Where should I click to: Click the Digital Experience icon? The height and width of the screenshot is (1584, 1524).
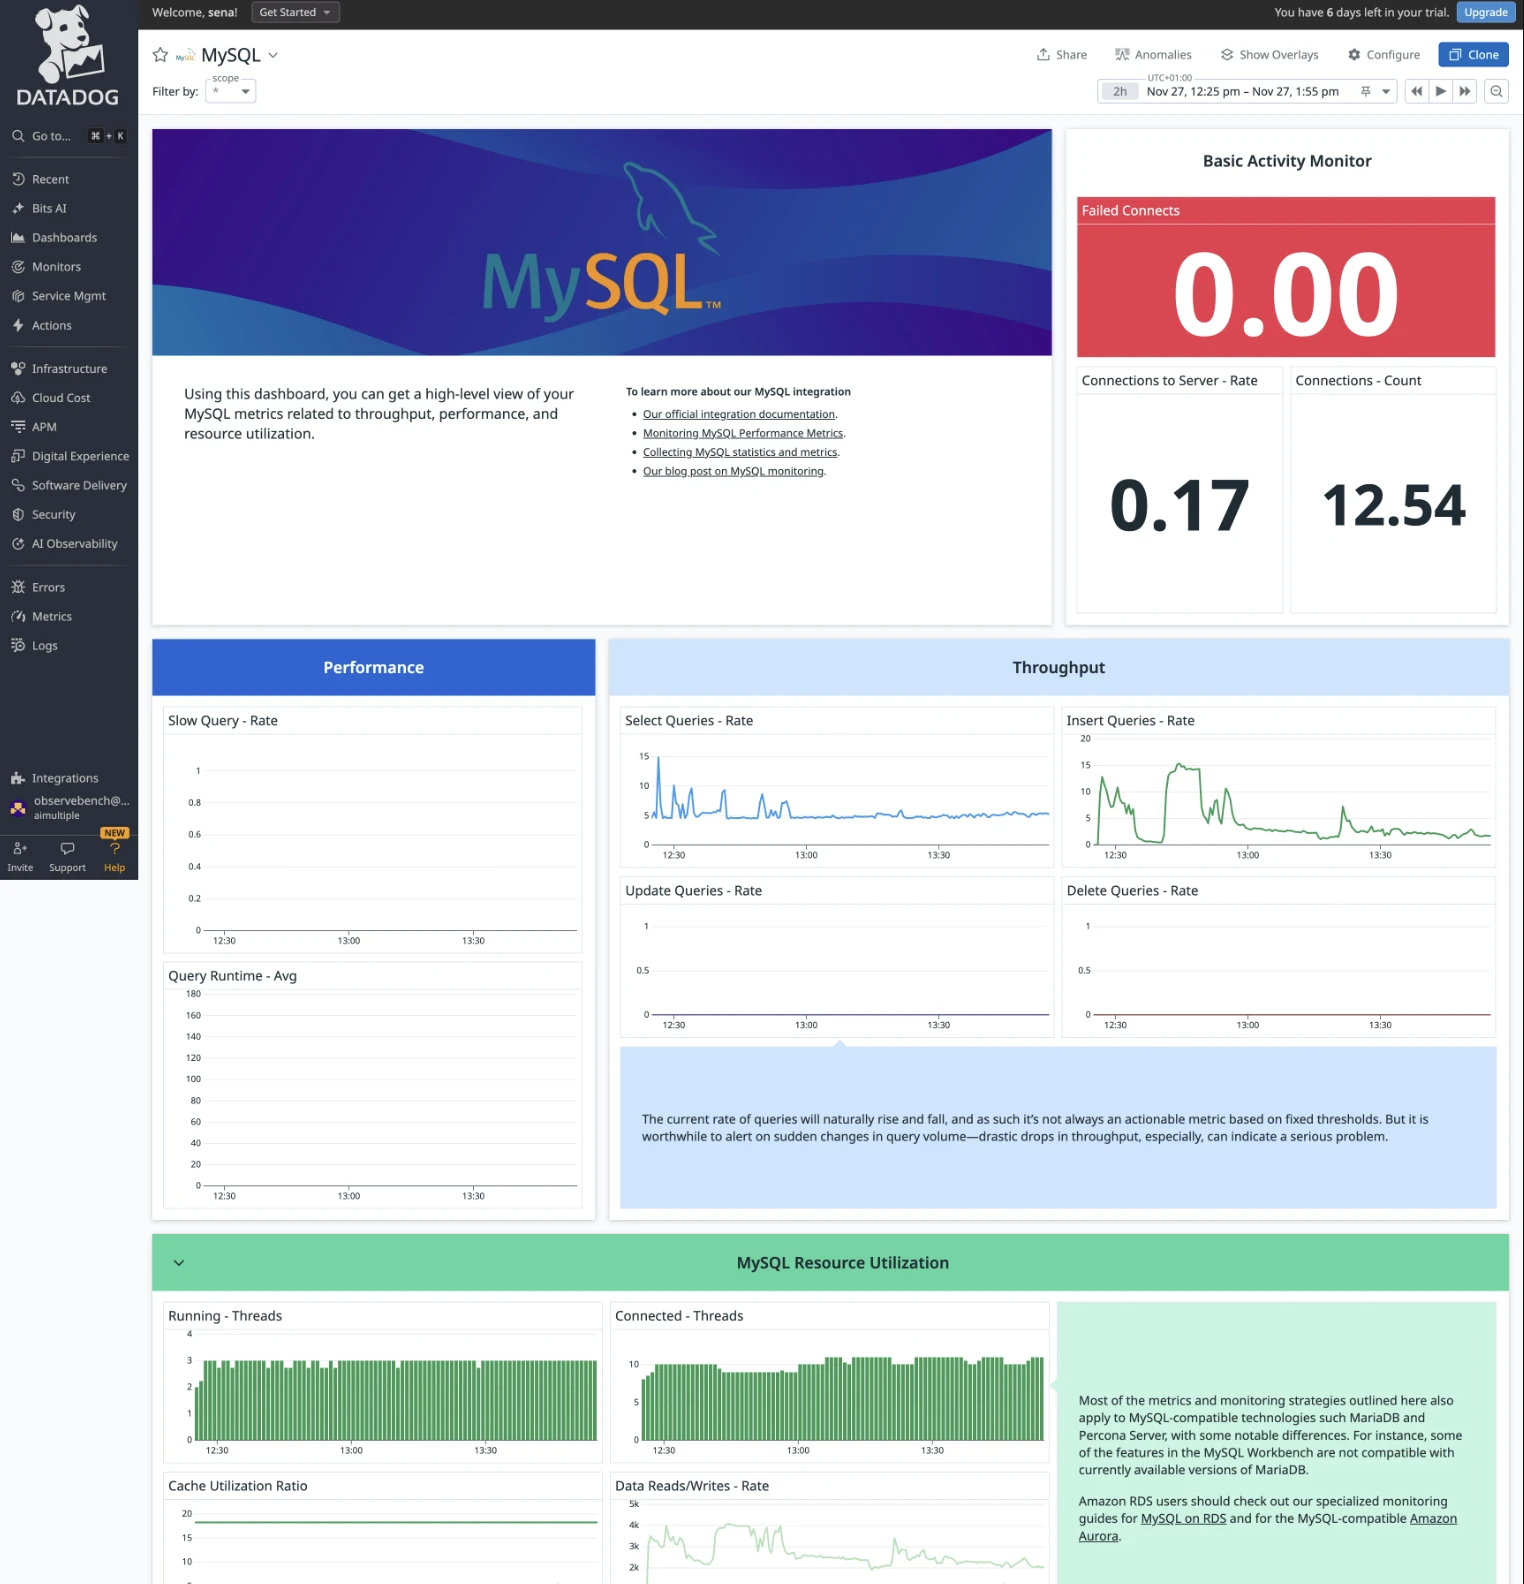[18, 455]
